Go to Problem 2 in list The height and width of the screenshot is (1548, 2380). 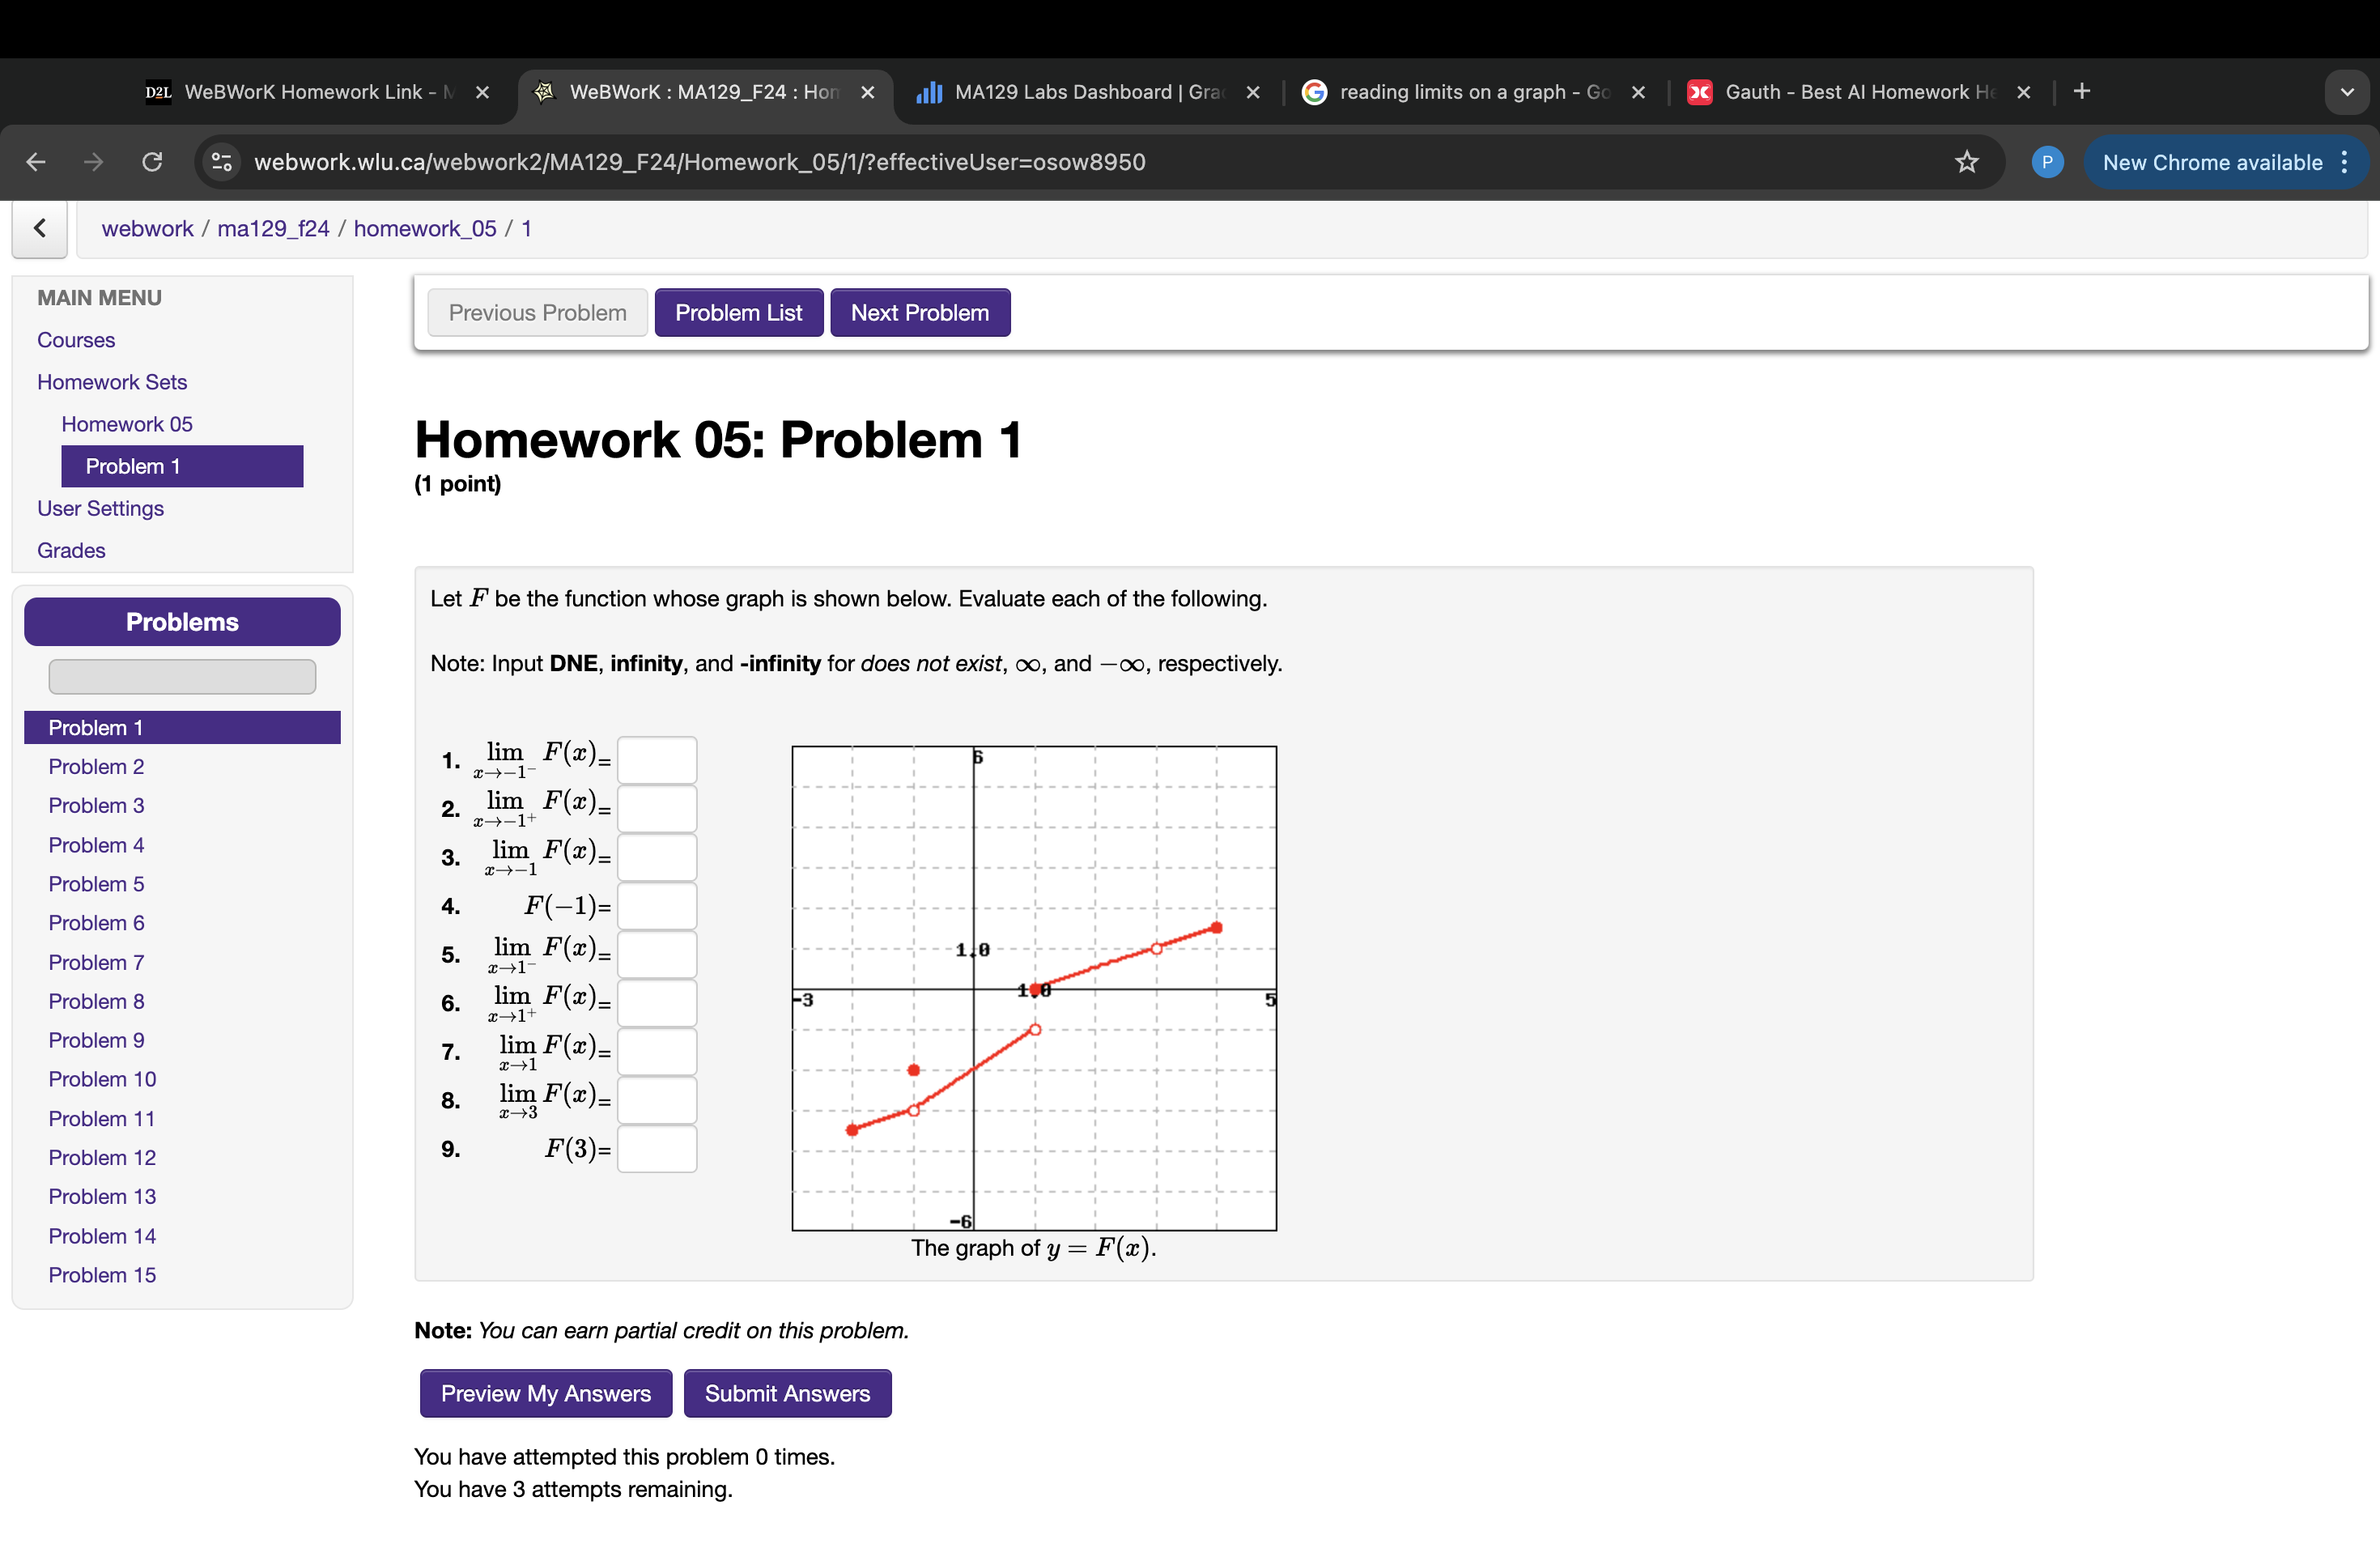96,766
